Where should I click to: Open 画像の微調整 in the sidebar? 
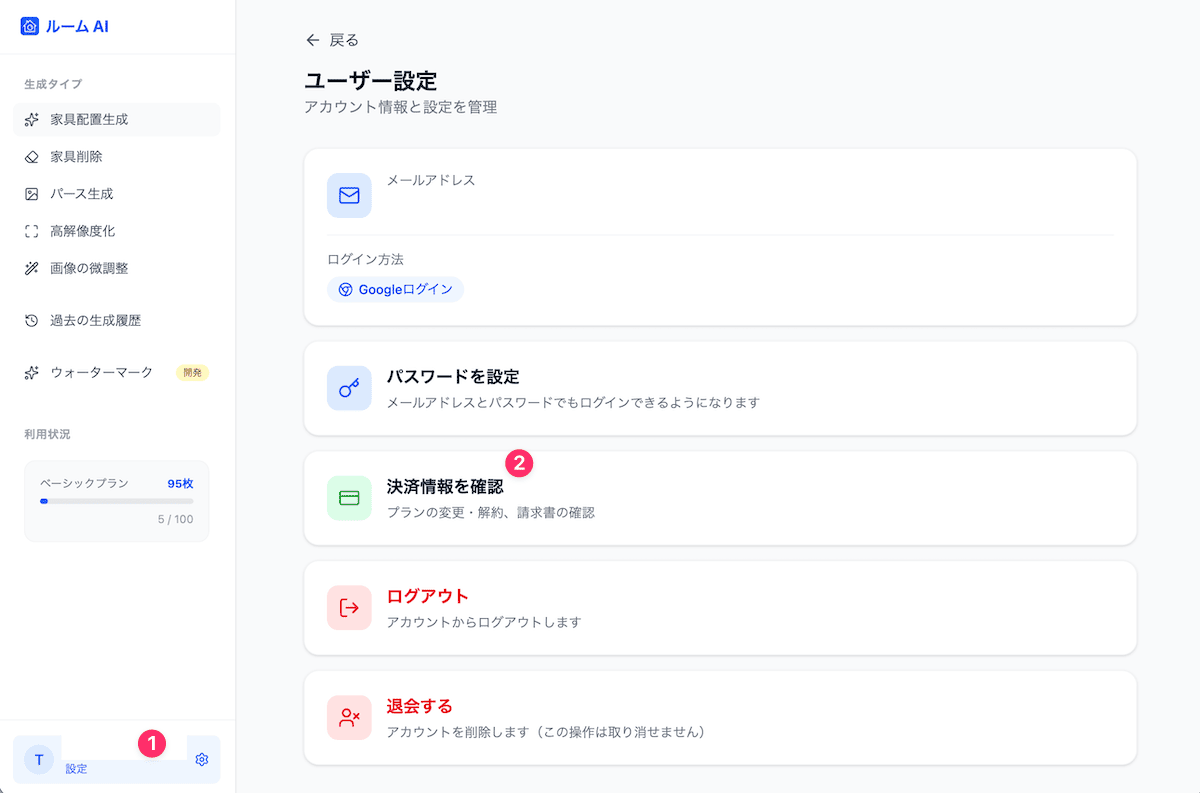89,268
